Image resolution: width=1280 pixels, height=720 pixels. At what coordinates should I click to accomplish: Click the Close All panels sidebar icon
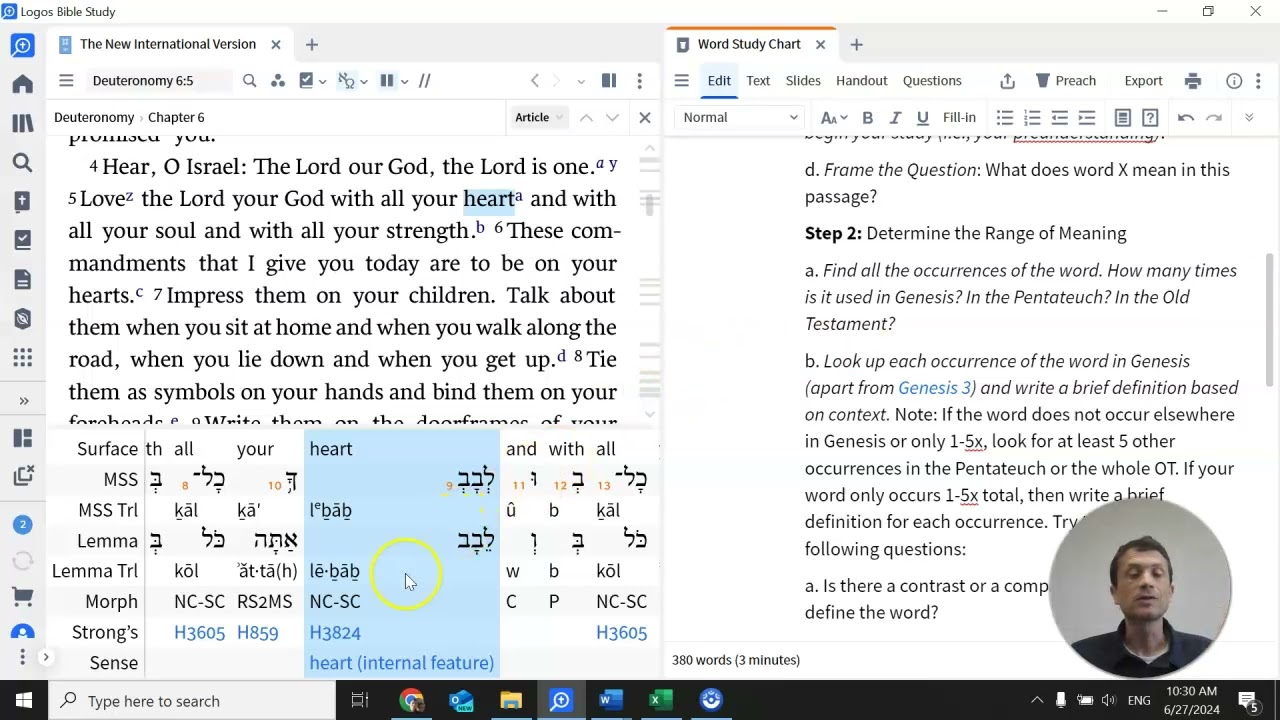(x=22, y=477)
